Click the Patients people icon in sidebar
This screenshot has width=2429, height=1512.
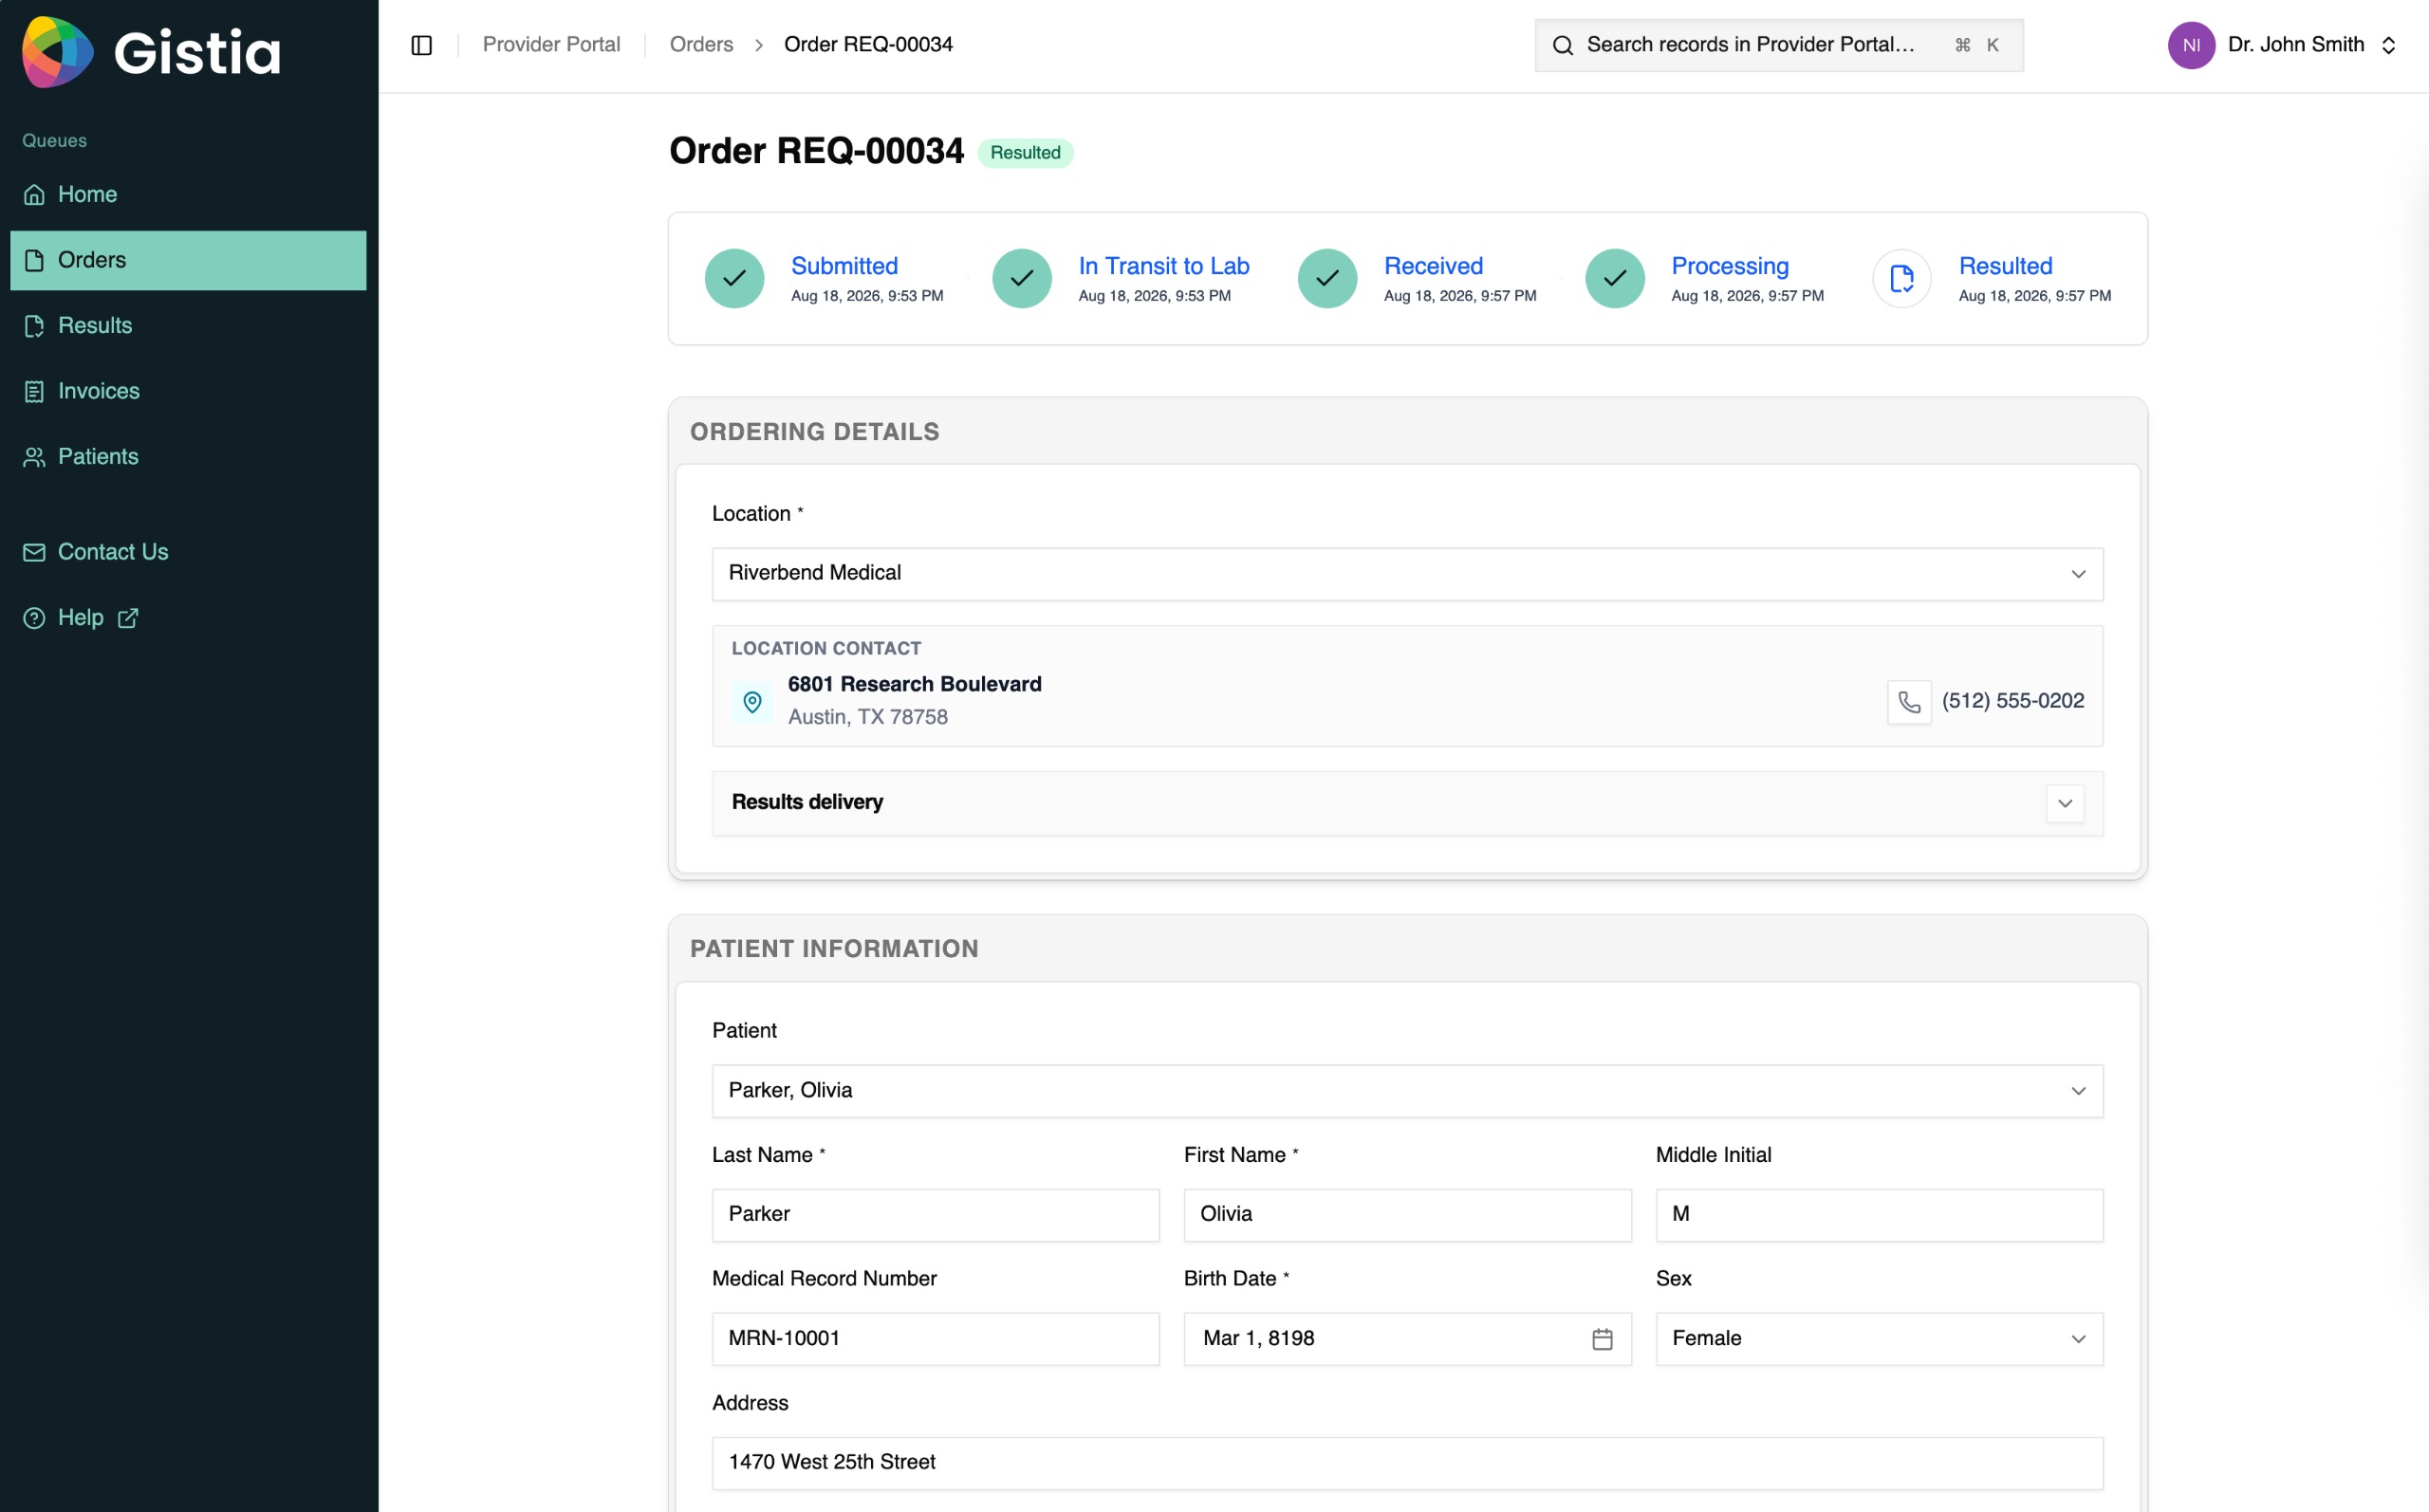[34, 457]
